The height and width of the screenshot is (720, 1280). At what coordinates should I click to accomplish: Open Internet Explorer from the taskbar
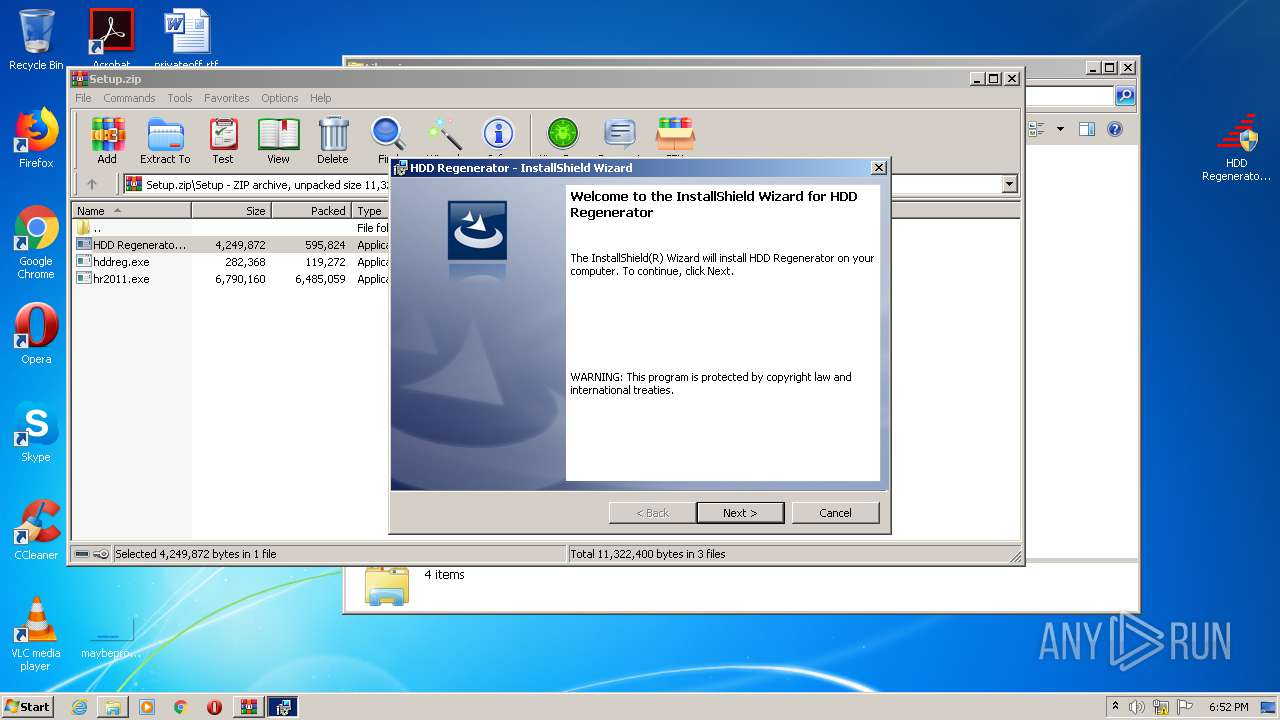coord(79,707)
